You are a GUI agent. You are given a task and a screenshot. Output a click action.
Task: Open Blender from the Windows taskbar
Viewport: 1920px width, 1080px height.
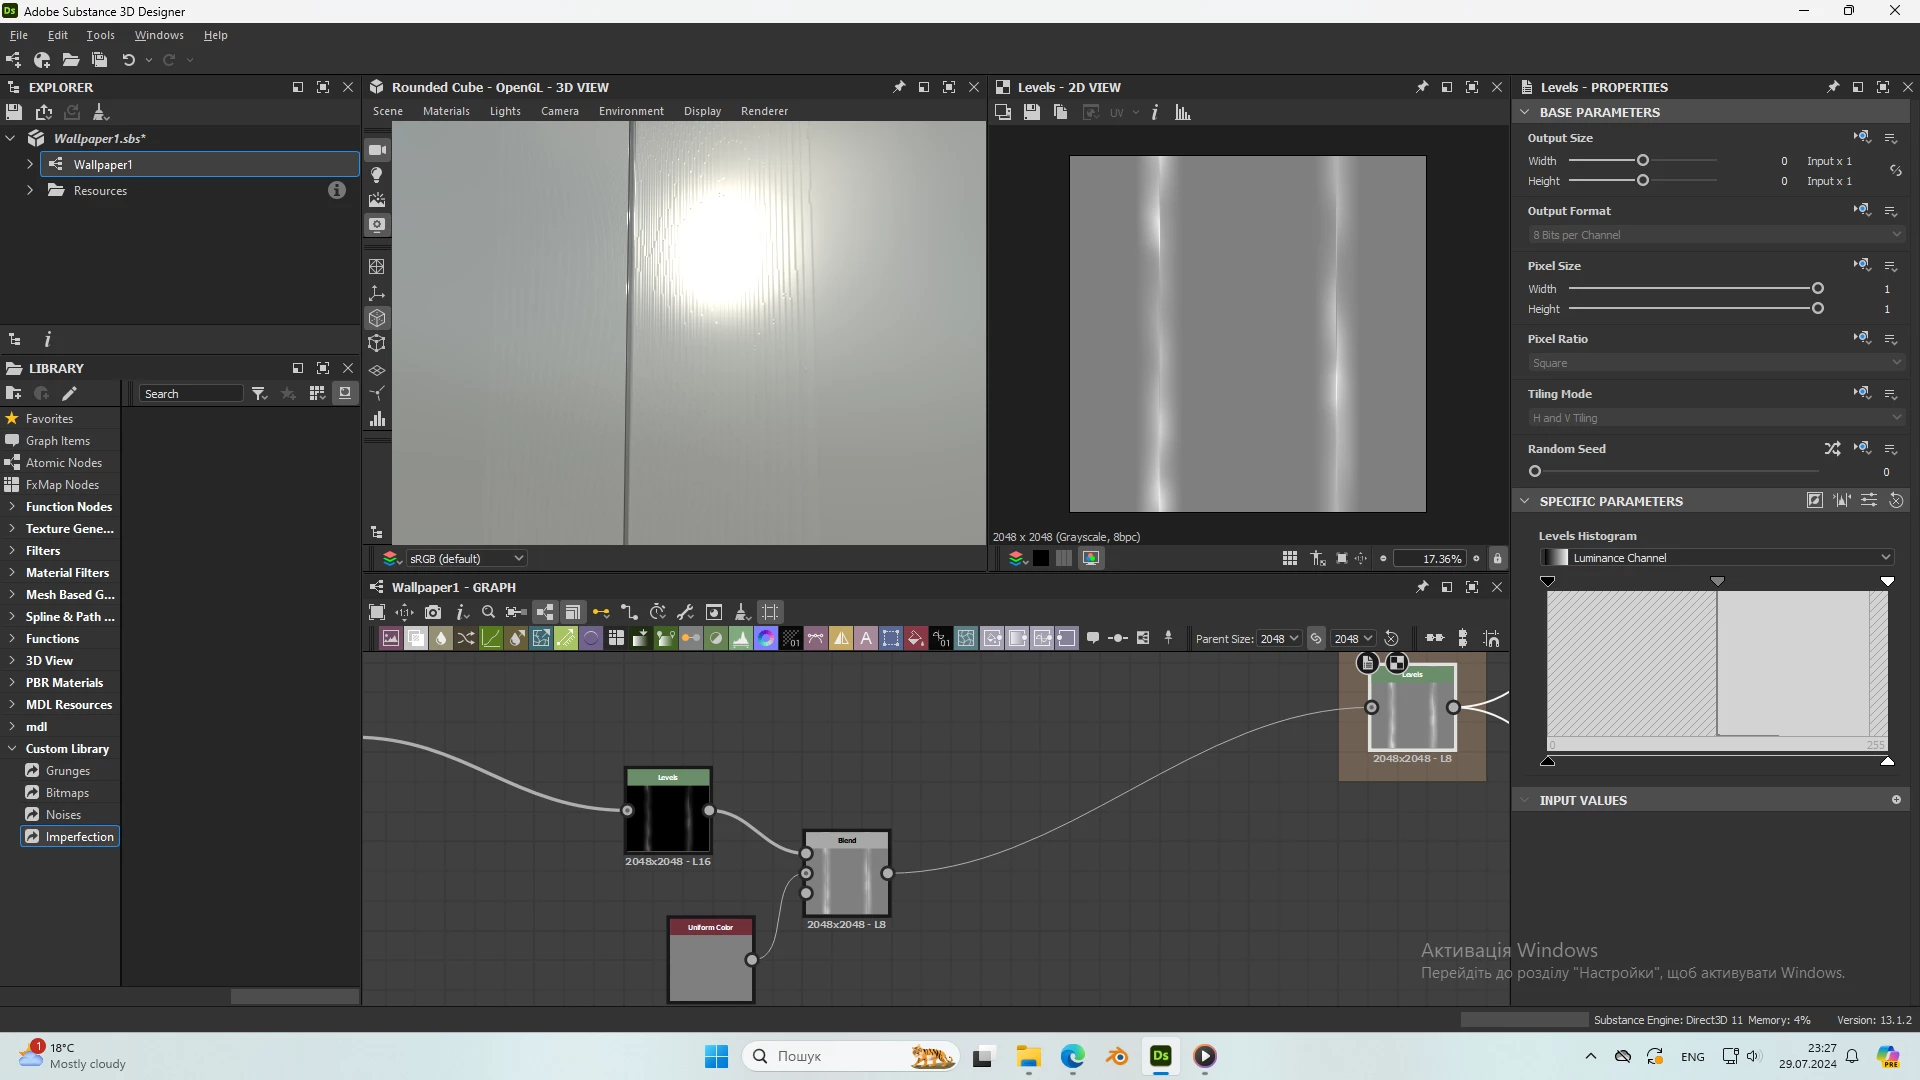(1117, 1056)
